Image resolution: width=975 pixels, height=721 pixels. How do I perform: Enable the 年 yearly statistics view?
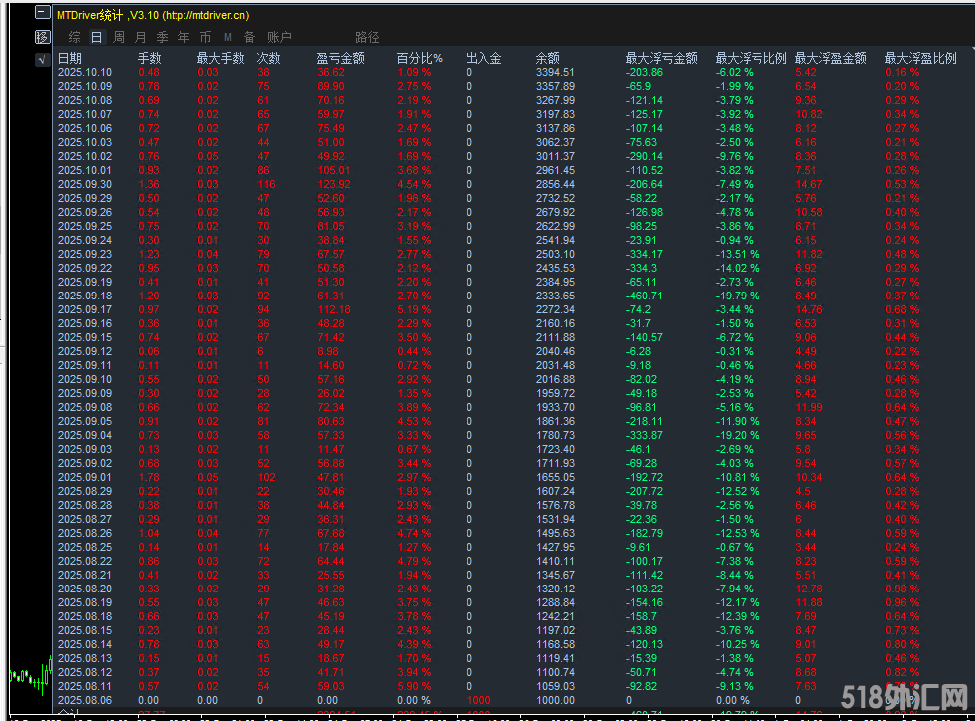pos(183,36)
